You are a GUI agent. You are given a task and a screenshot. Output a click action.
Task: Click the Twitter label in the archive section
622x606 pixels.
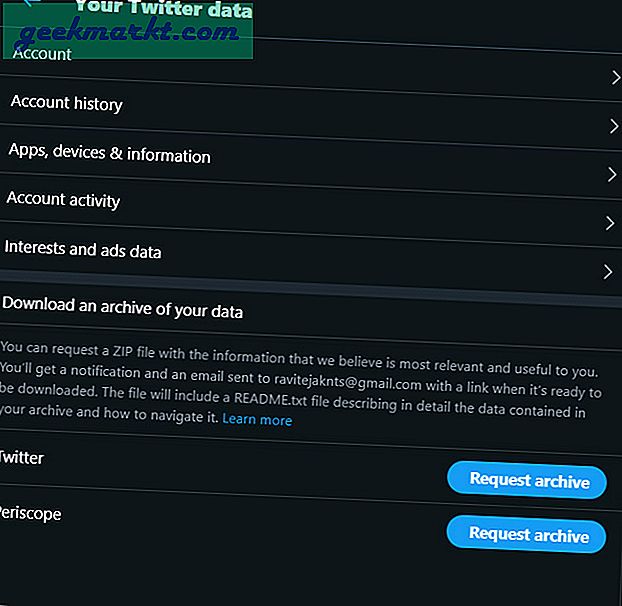click(21, 458)
